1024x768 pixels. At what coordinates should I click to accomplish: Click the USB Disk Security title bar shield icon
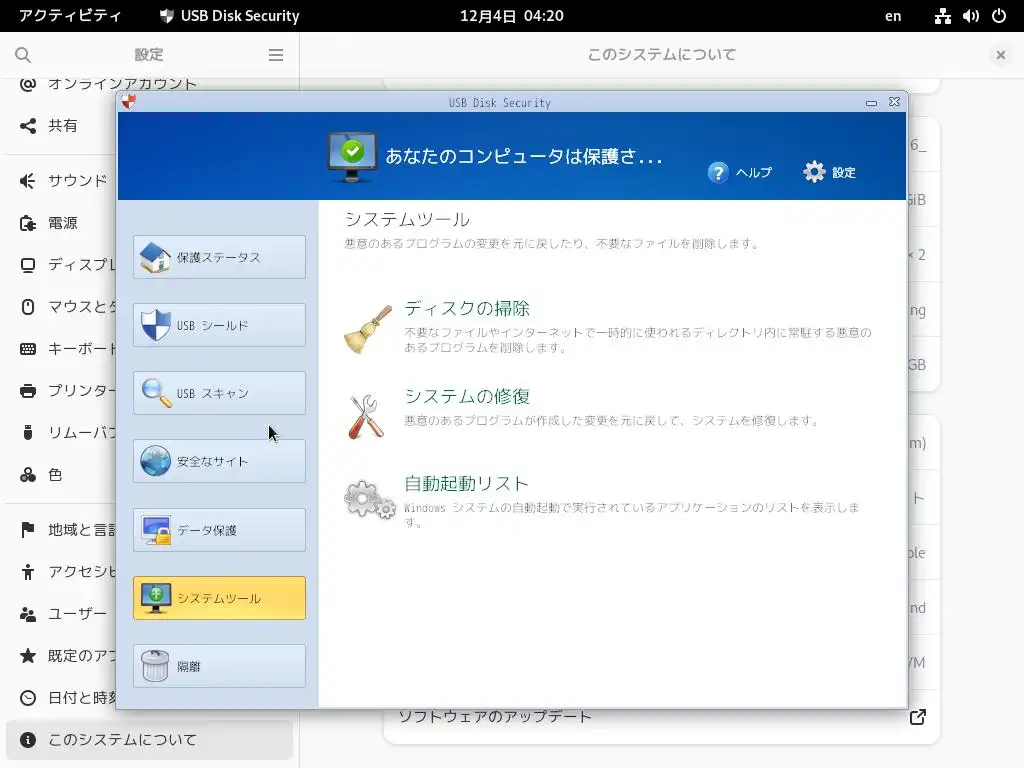(129, 102)
